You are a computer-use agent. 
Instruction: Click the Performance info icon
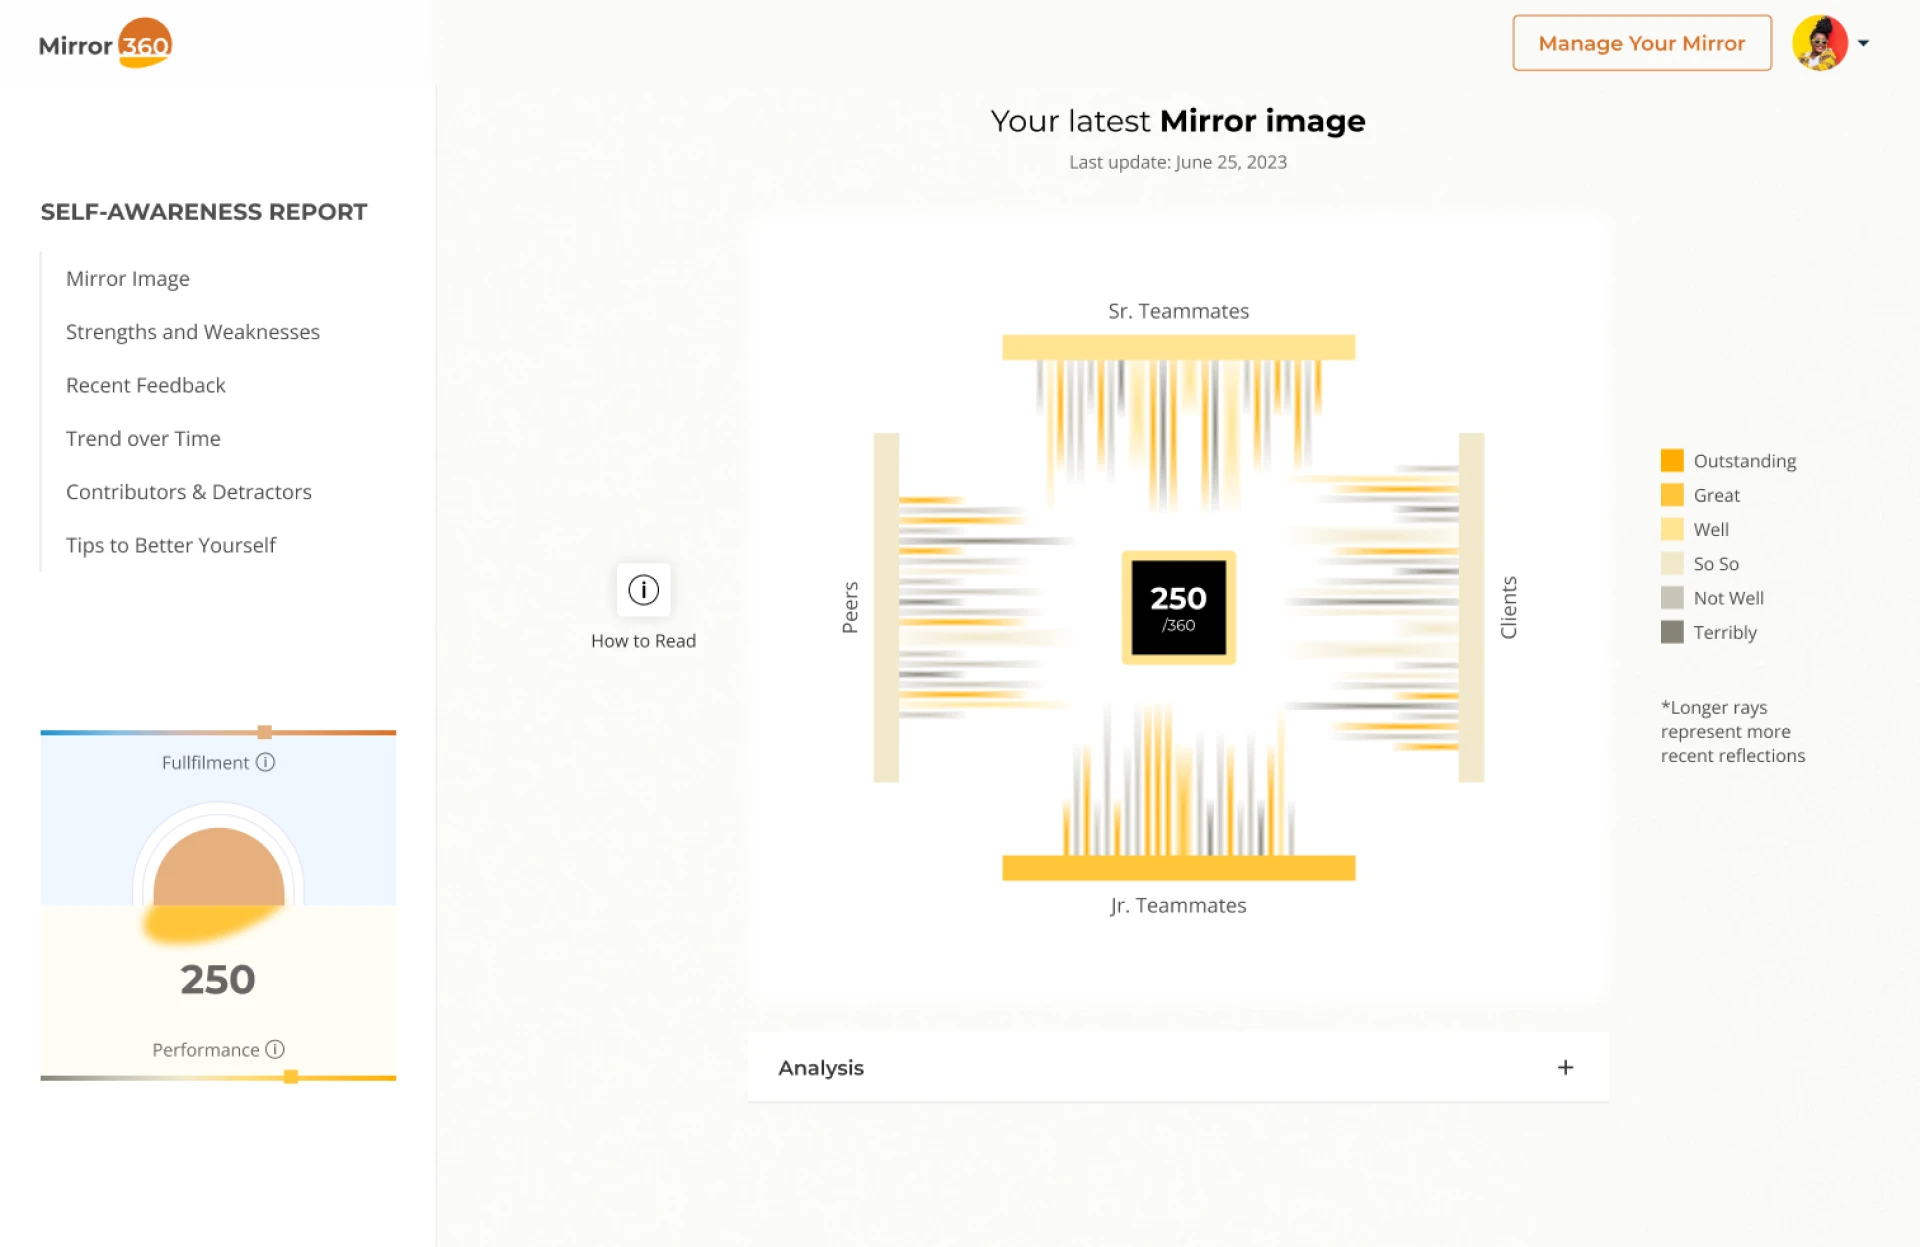coord(275,1049)
